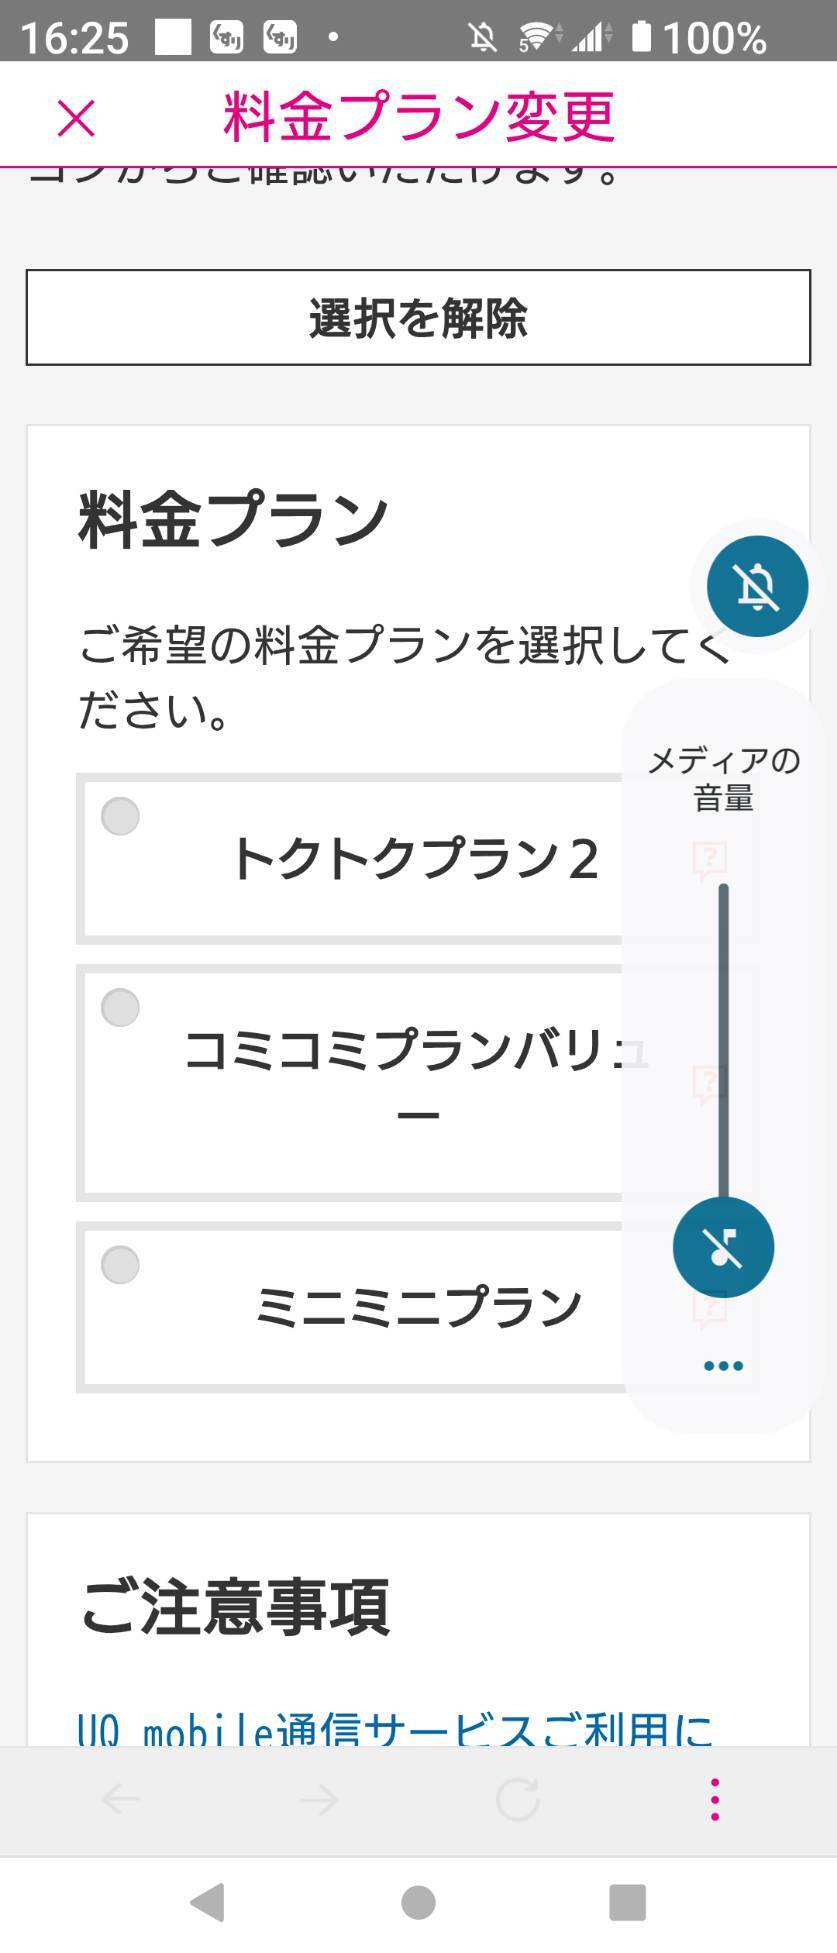Screen dimensions: 837x1953
Task: Tap the ミニミニプラン plan label
Action: [x=418, y=1307]
